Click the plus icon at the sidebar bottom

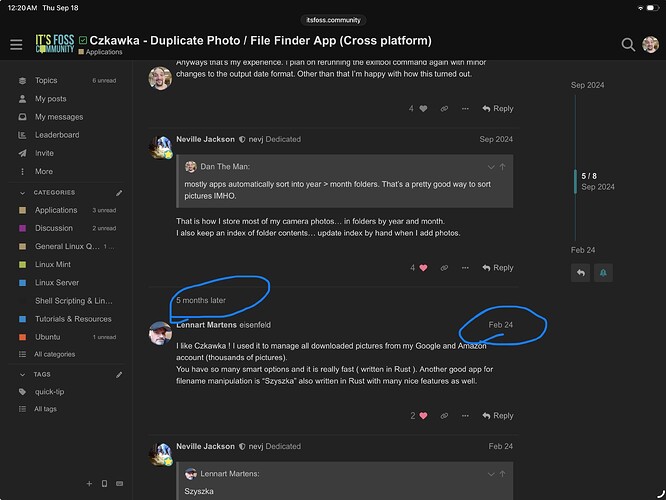(x=89, y=484)
